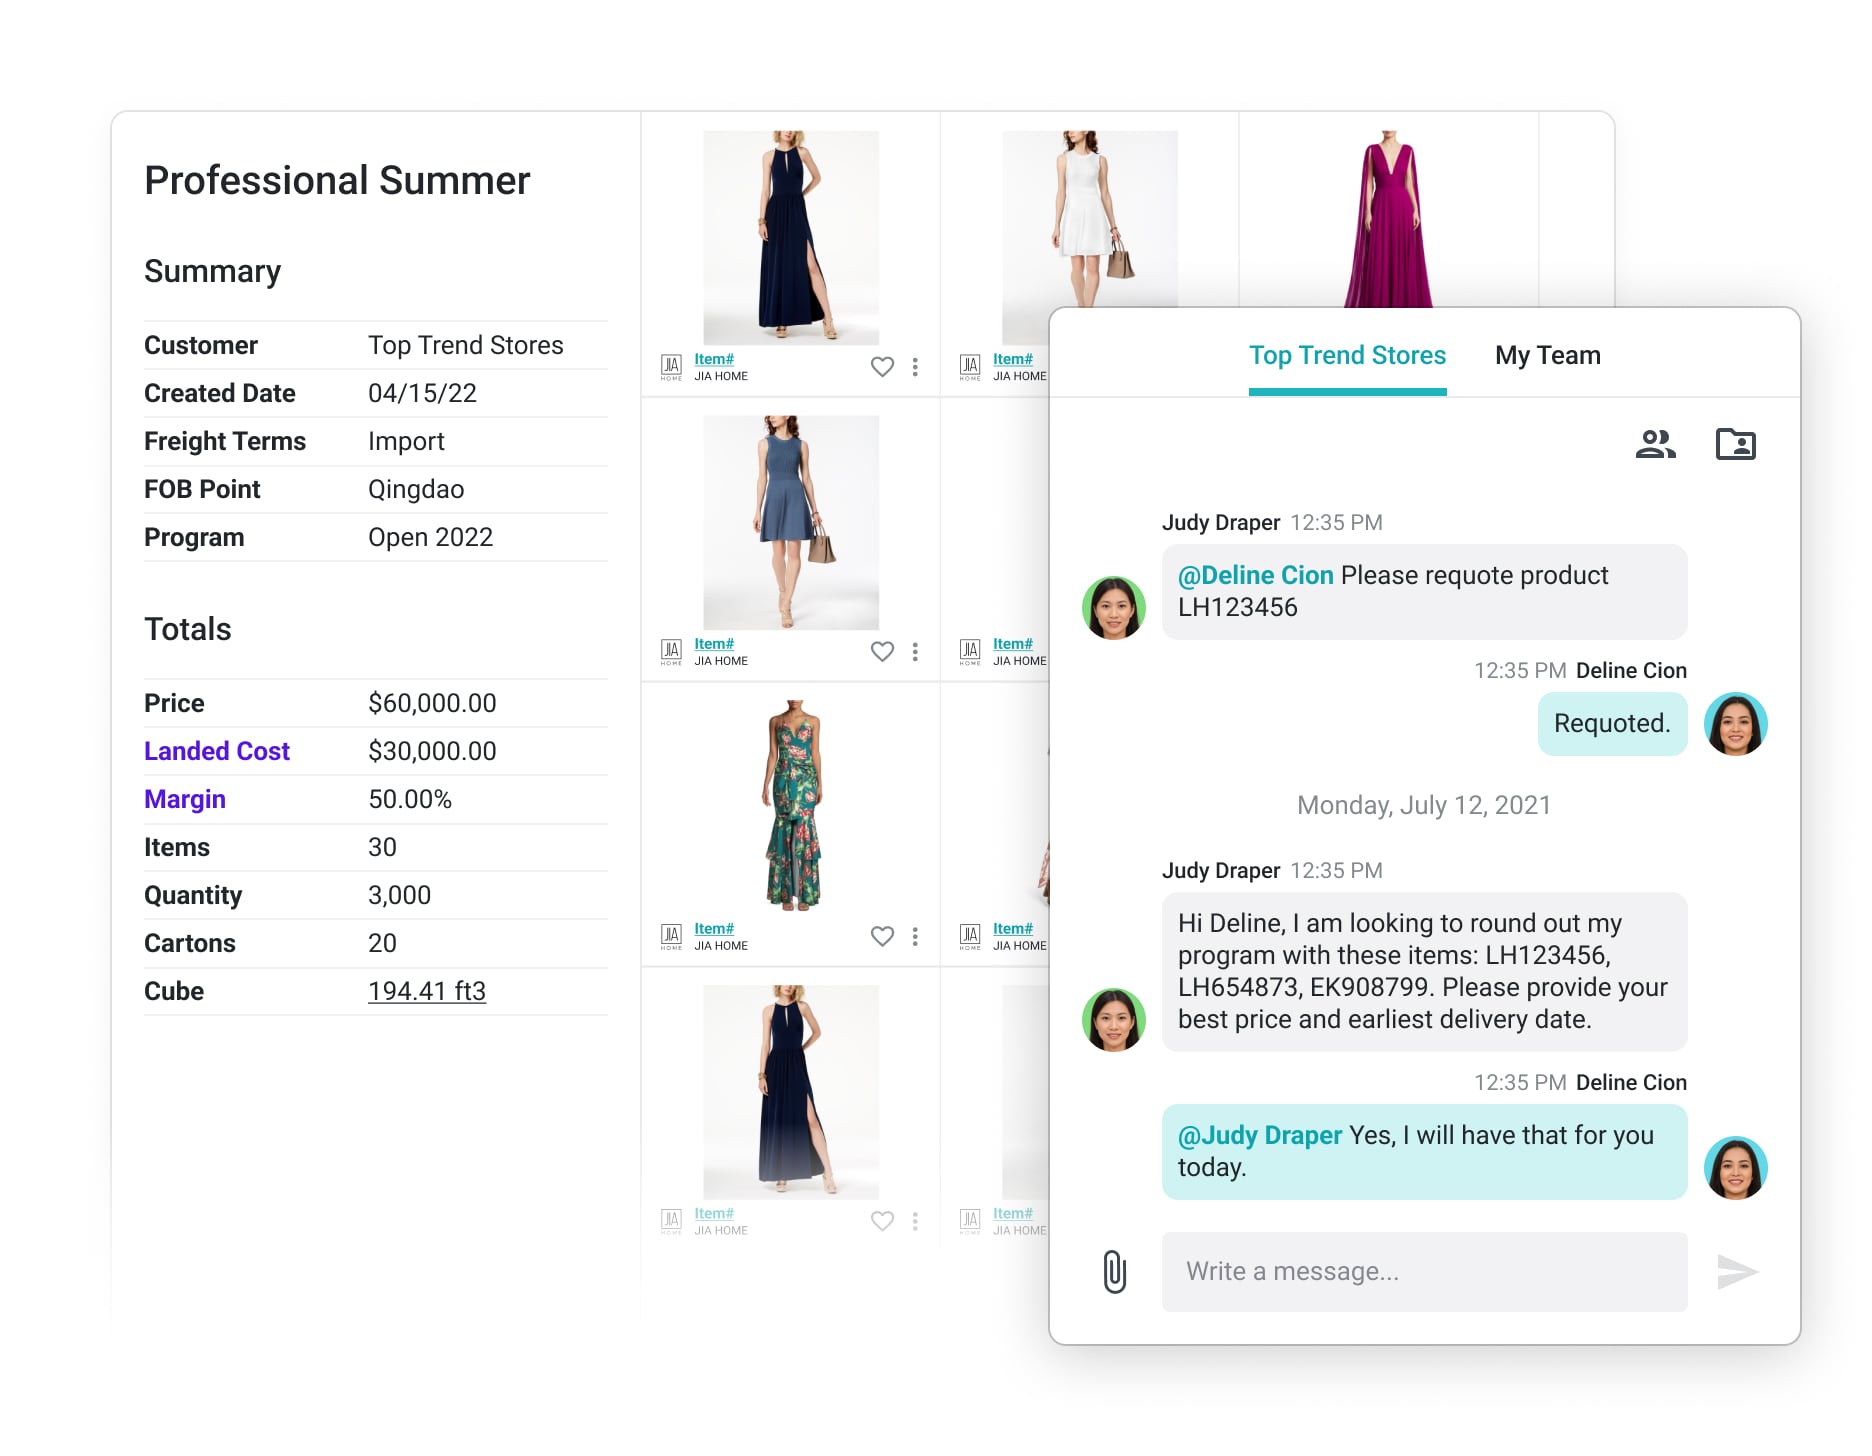Click into the Write a message field
Viewport: 1872px width, 1456px height.
pos(1424,1271)
